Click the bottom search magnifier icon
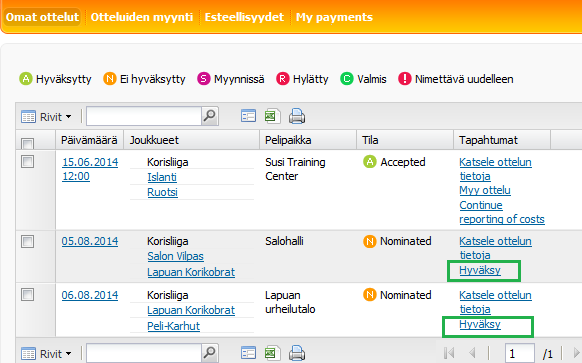 tap(210, 353)
